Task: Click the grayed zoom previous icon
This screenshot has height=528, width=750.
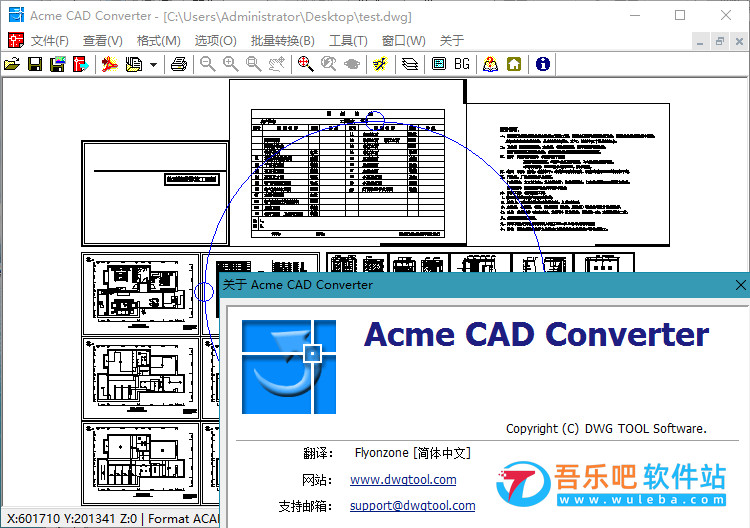Action: click(x=329, y=64)
